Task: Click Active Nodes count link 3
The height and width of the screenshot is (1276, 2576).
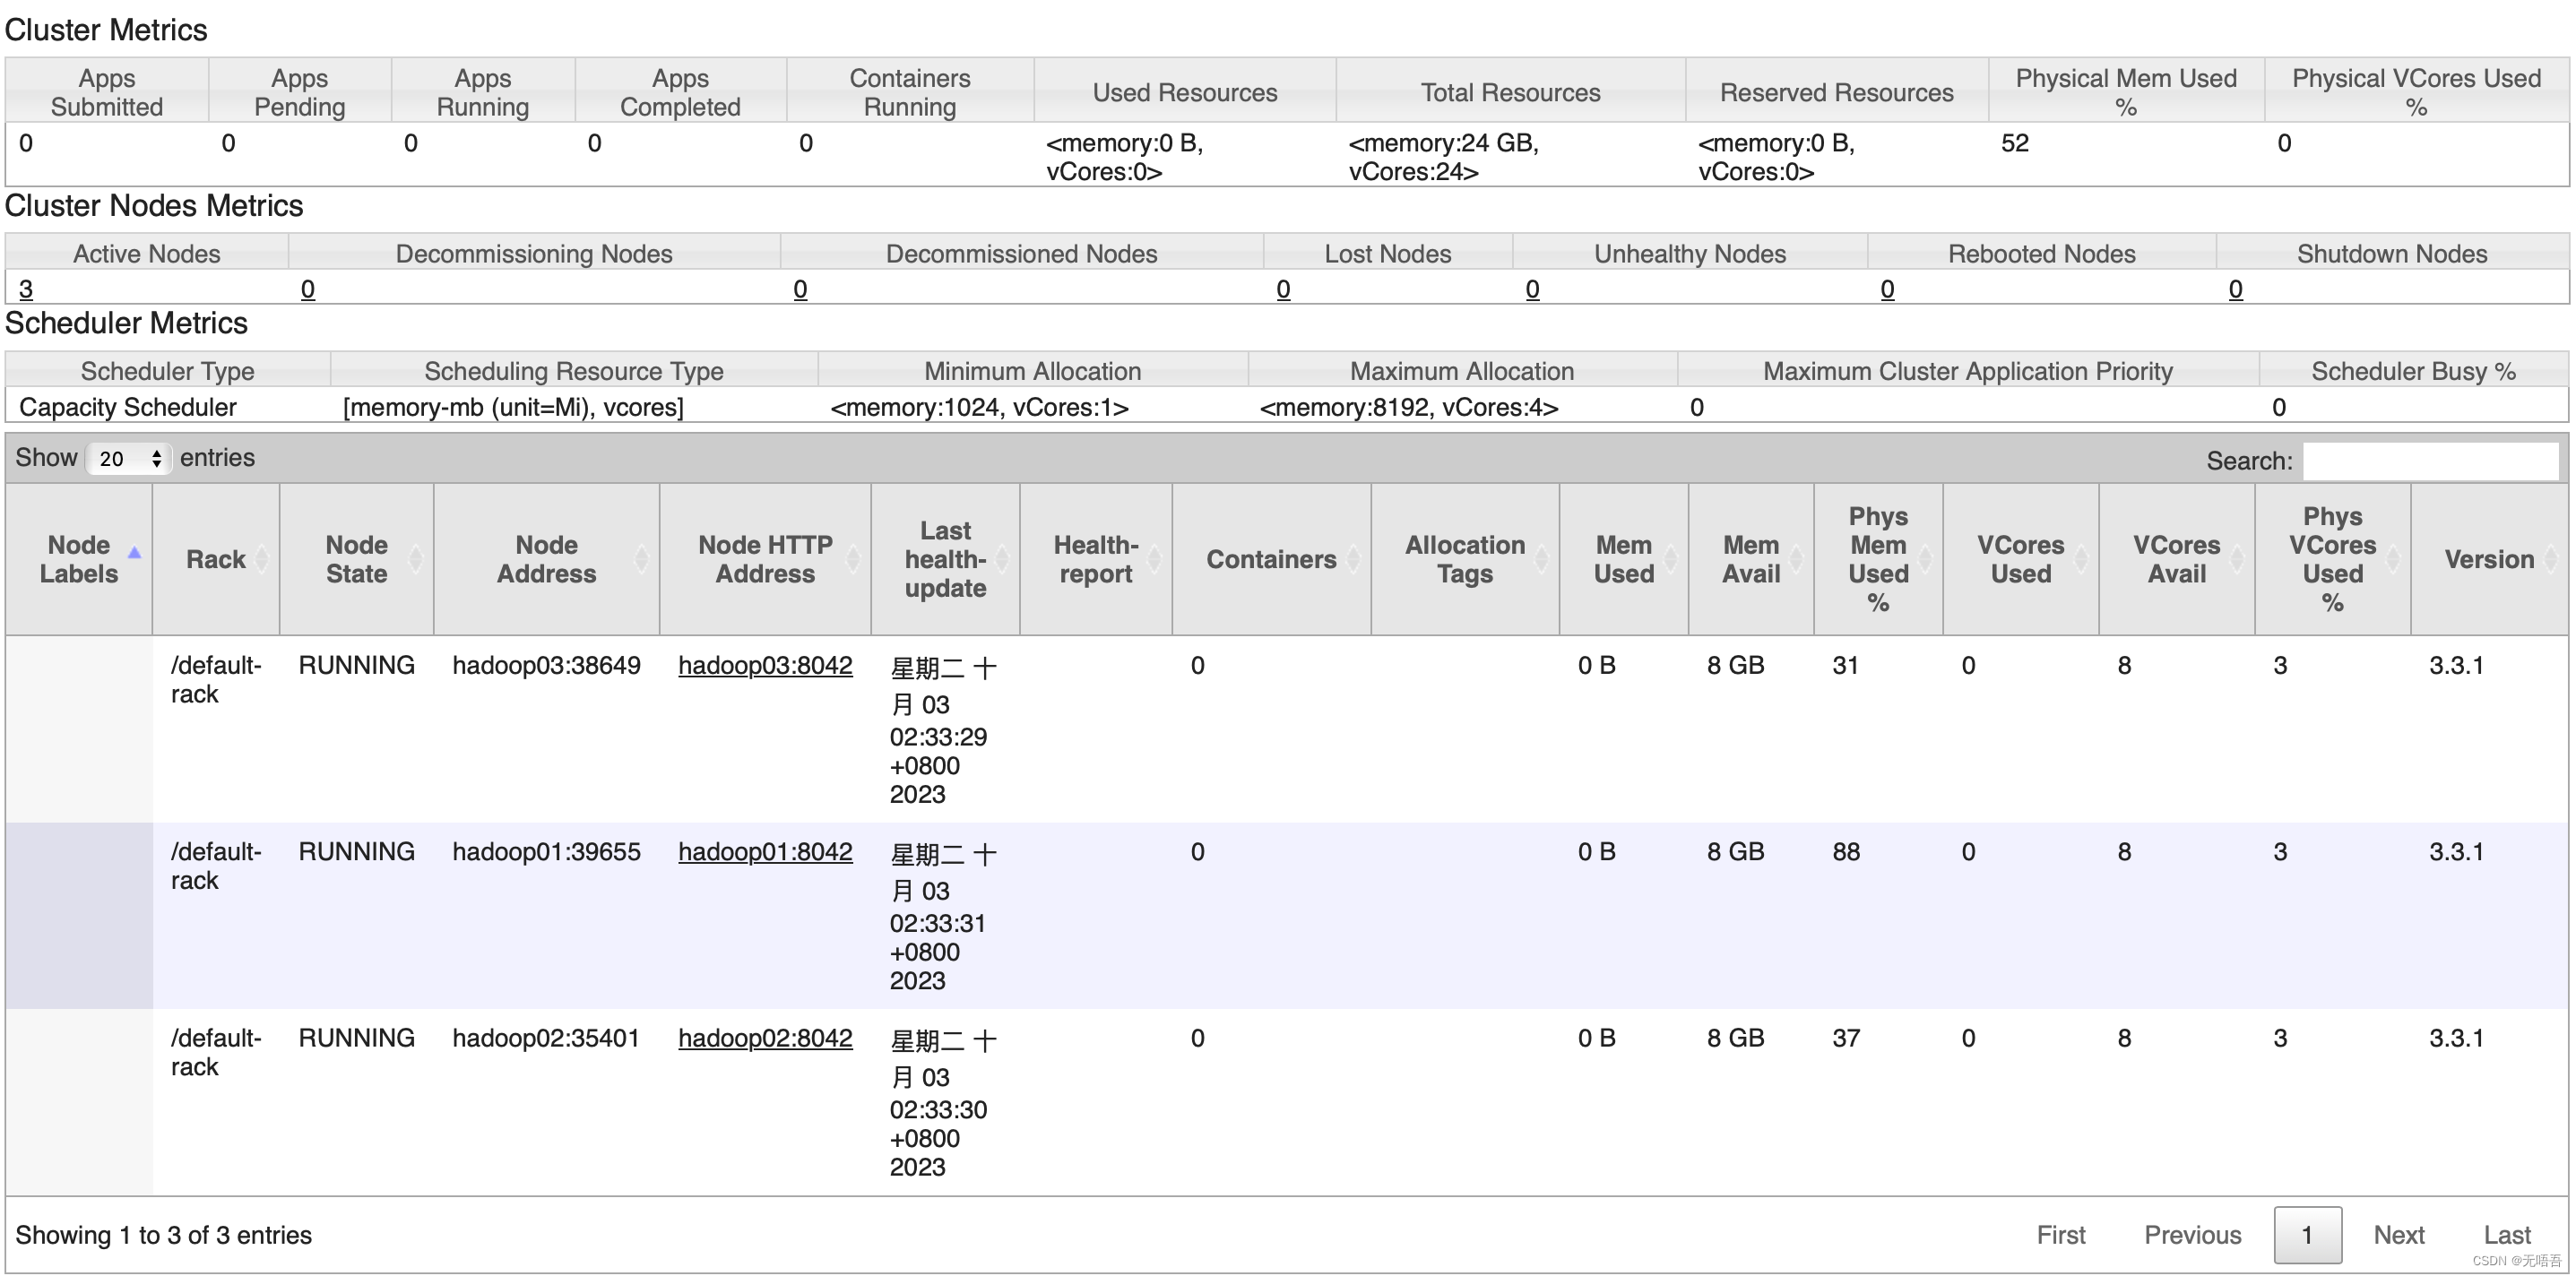Action: 26,289
